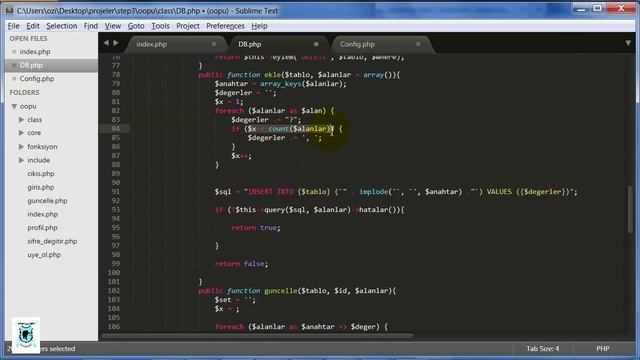Open the Help menu
Screen dimensions: 640x360
click(259, 26)
